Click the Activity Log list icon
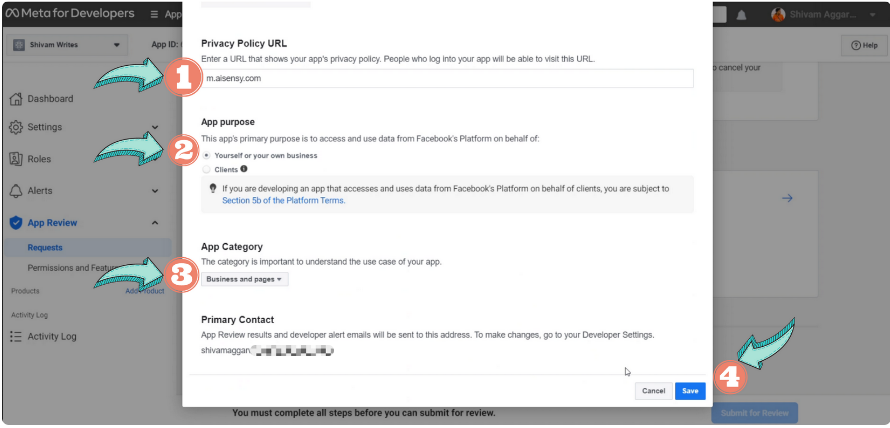The width and height of the screenshot is (890, 428). pos(16,337)
